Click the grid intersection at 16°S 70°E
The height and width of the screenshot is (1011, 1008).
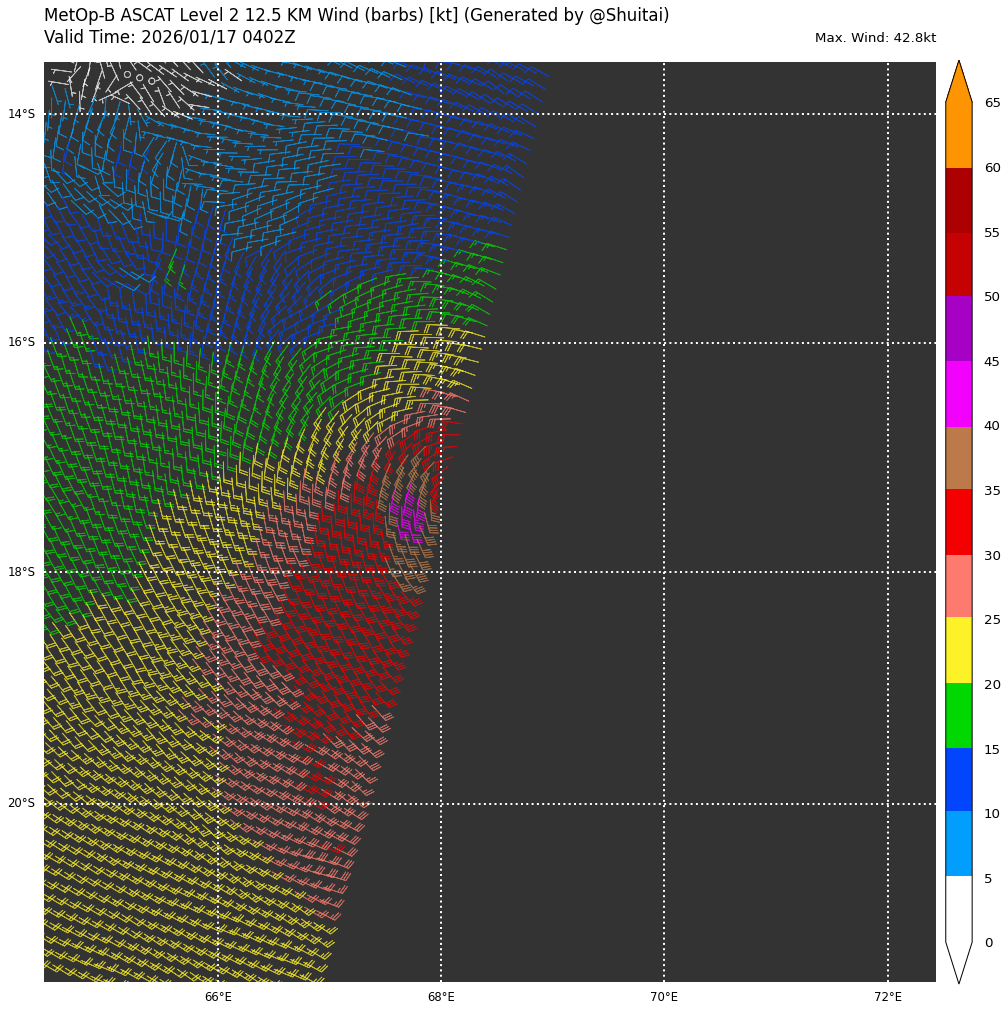664,343
